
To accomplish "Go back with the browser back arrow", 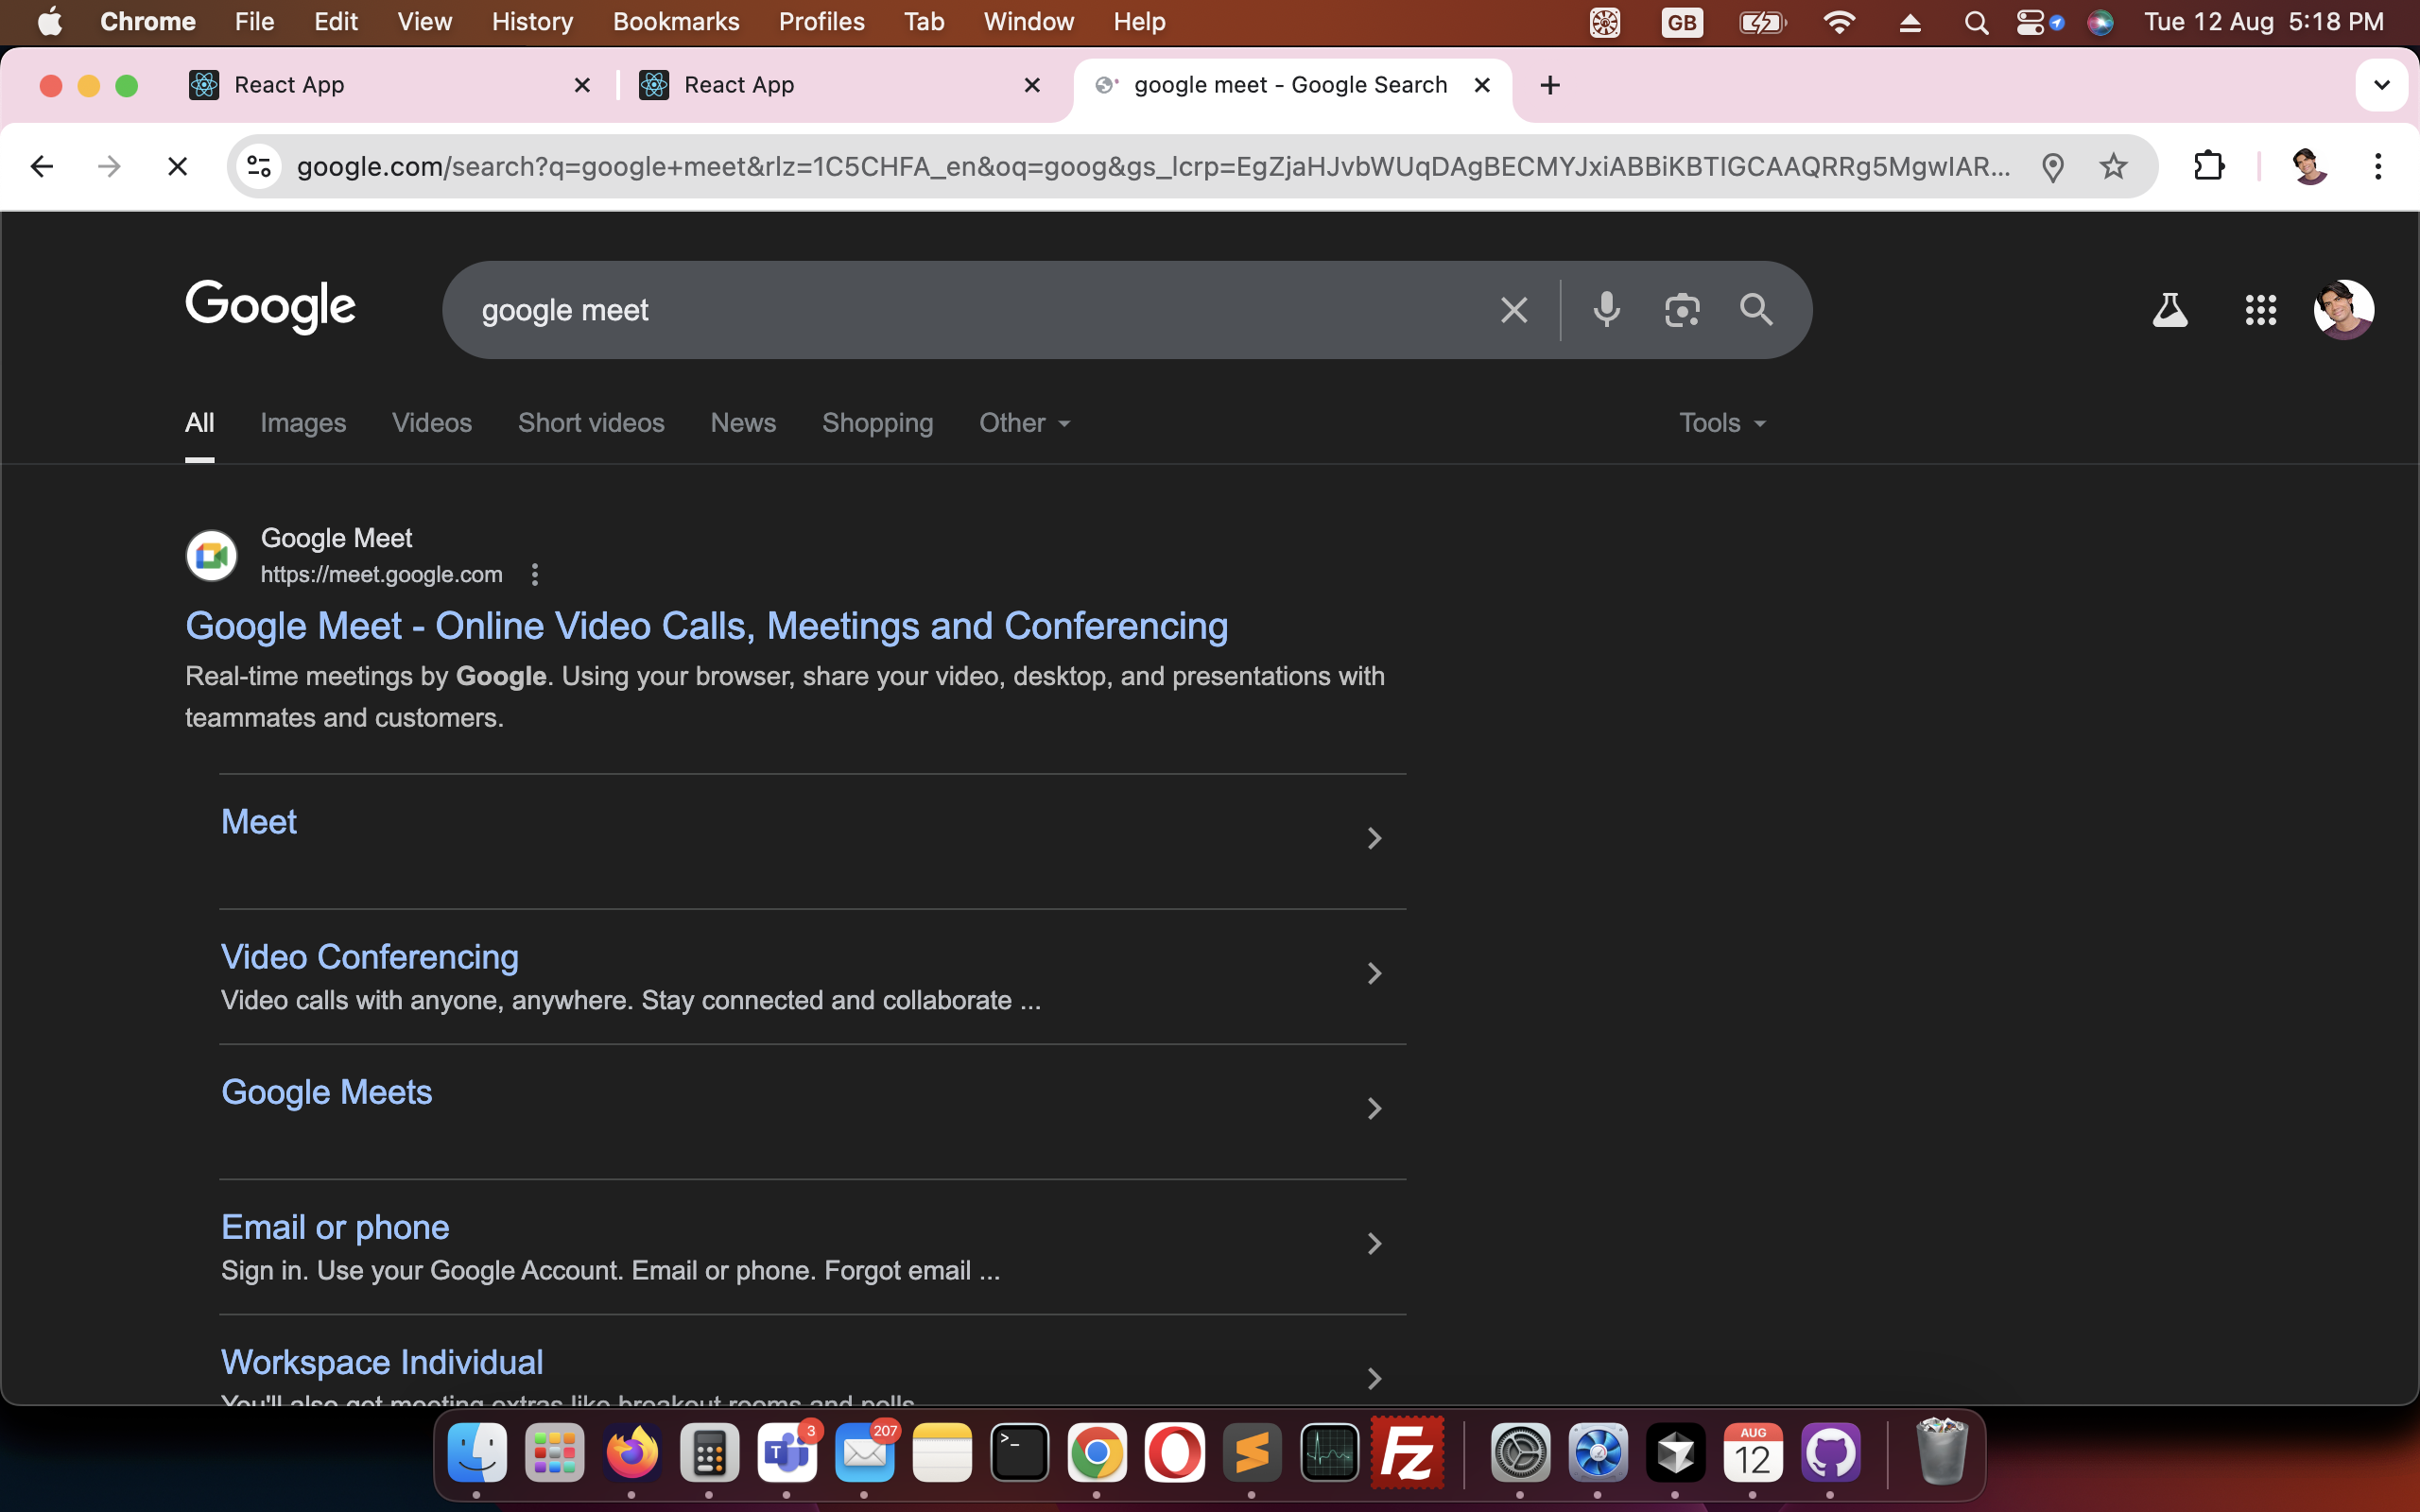I will (x=42, y=166).
